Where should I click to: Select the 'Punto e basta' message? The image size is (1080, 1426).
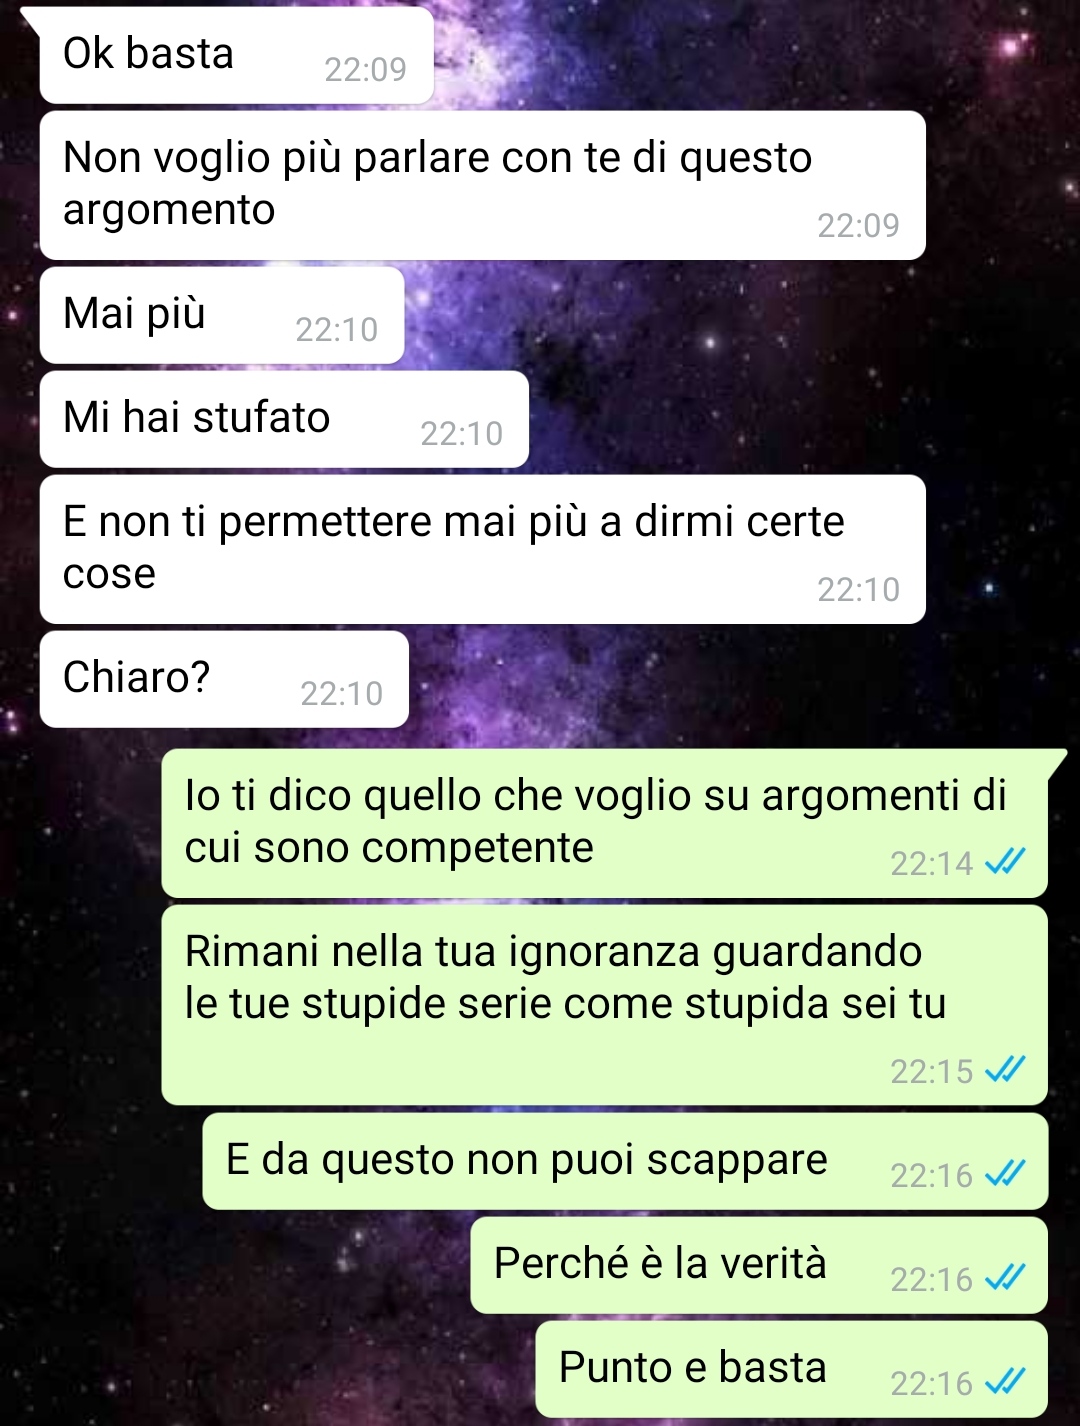pyautogui.click(x=791, y=1369)
